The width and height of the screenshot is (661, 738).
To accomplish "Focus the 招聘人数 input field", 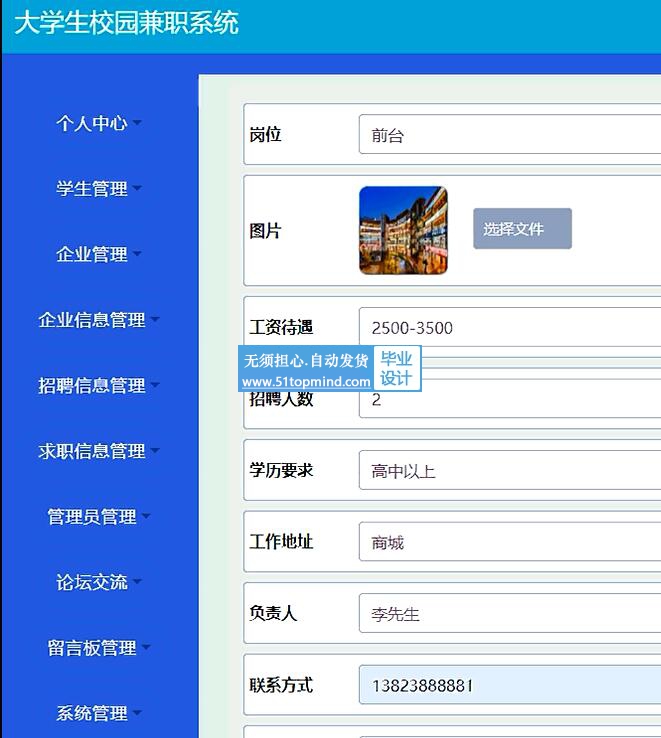I will coord(510,399).
